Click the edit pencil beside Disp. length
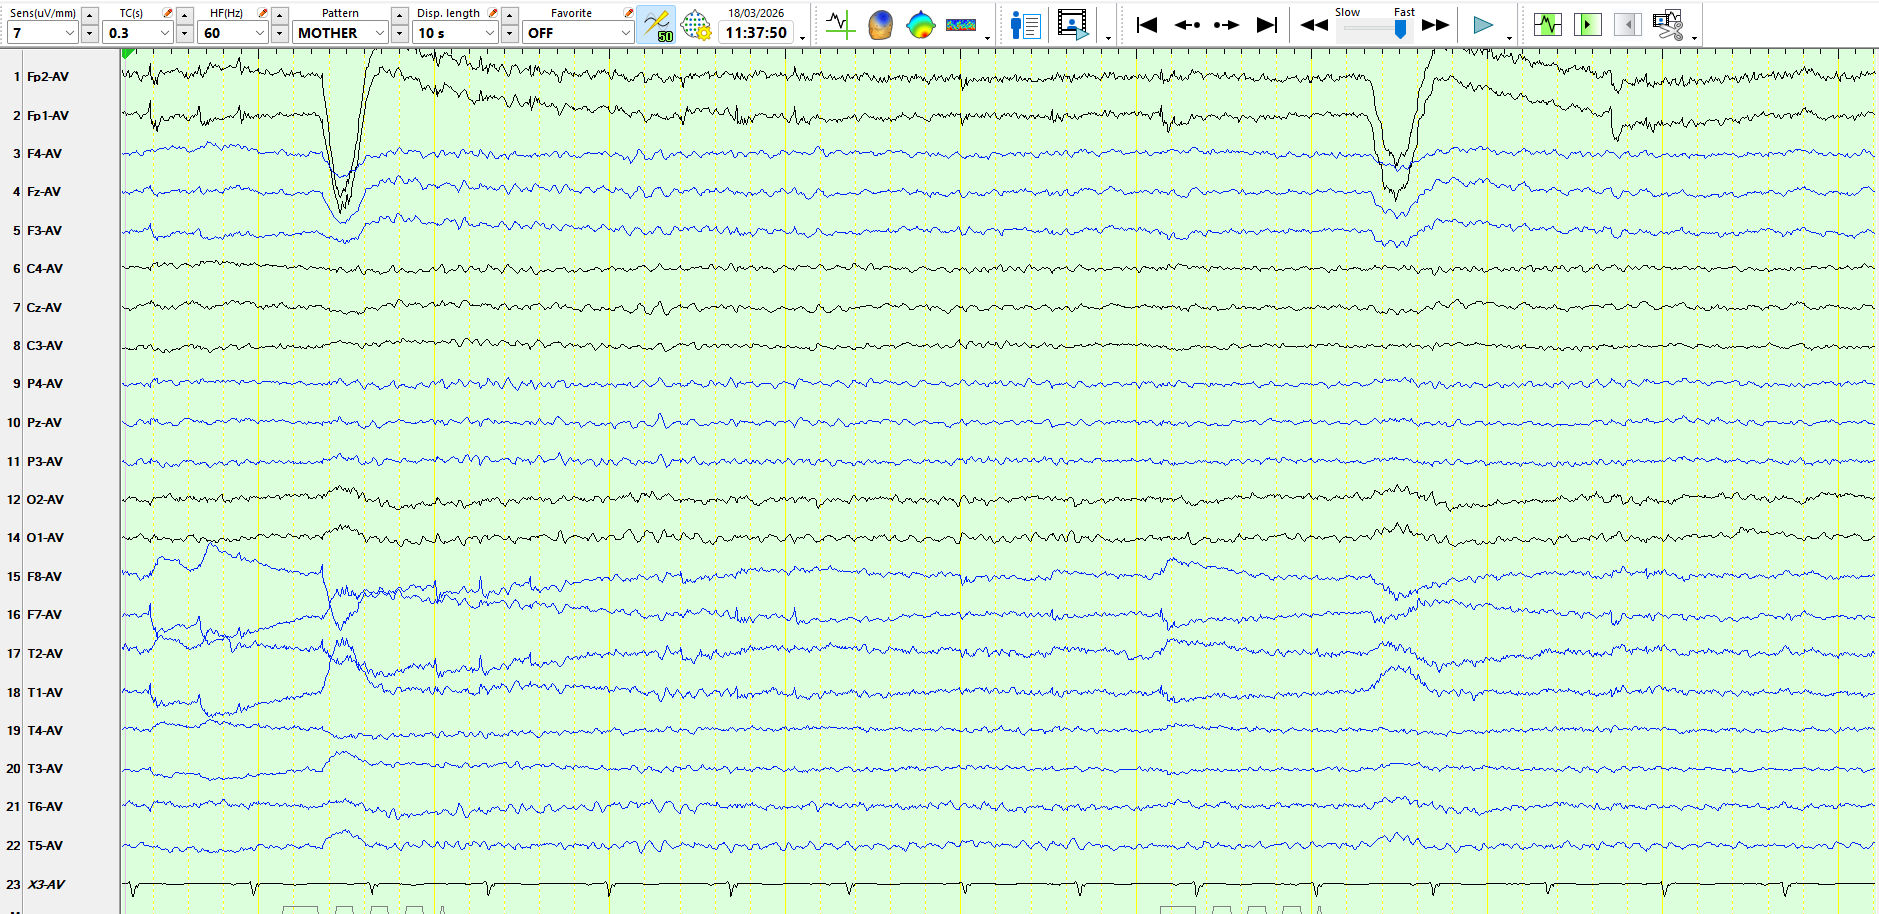Image resolution: width=1879 pixels, height=914 pixels. tap(492, 13)
